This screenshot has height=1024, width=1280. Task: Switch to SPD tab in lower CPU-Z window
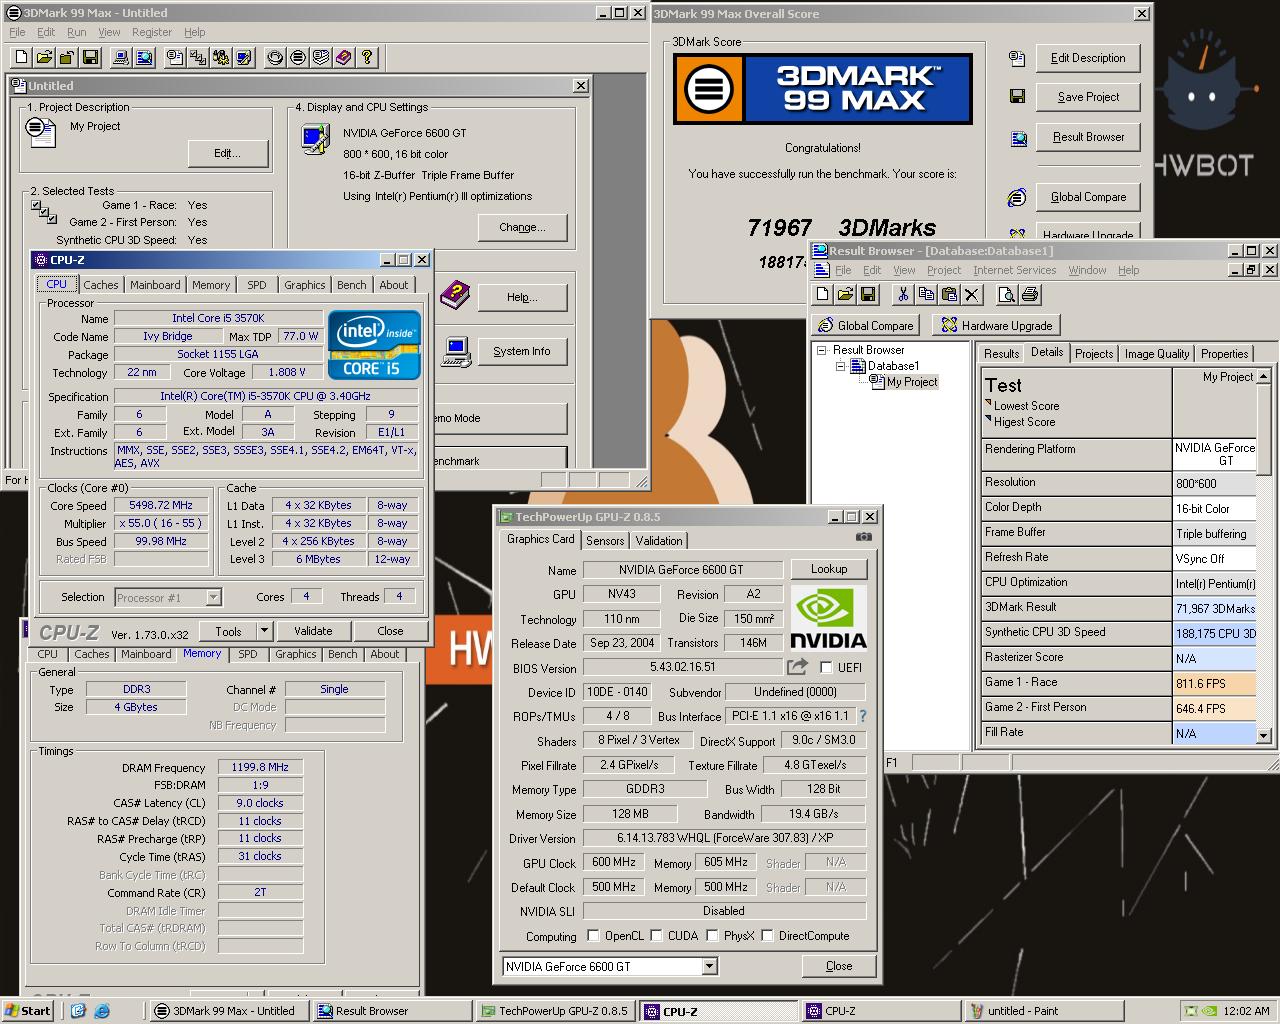pos(247,654)
